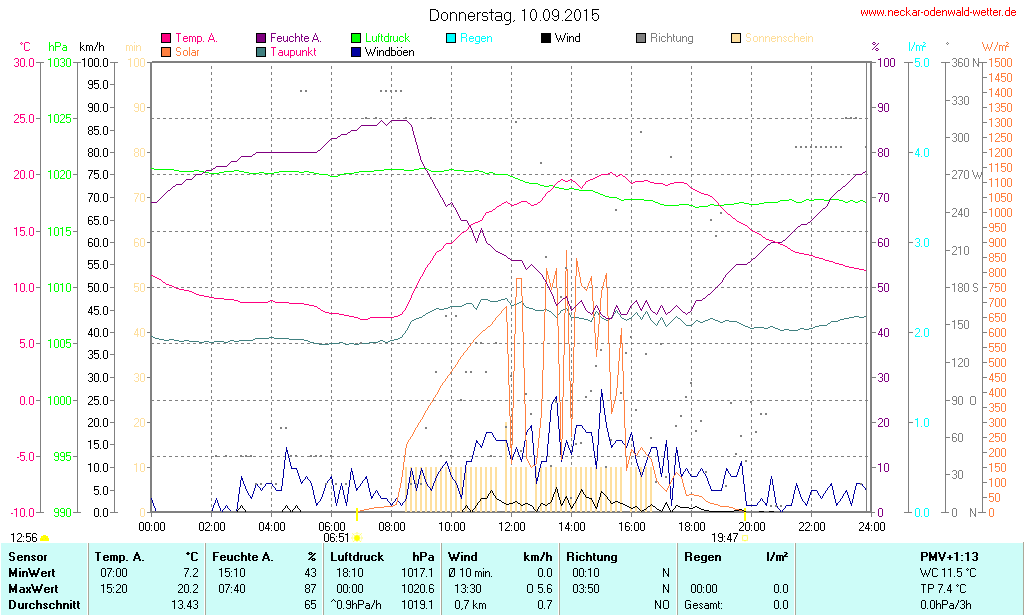Click the sunset marker at 19:47

click(x=744, y=538)
